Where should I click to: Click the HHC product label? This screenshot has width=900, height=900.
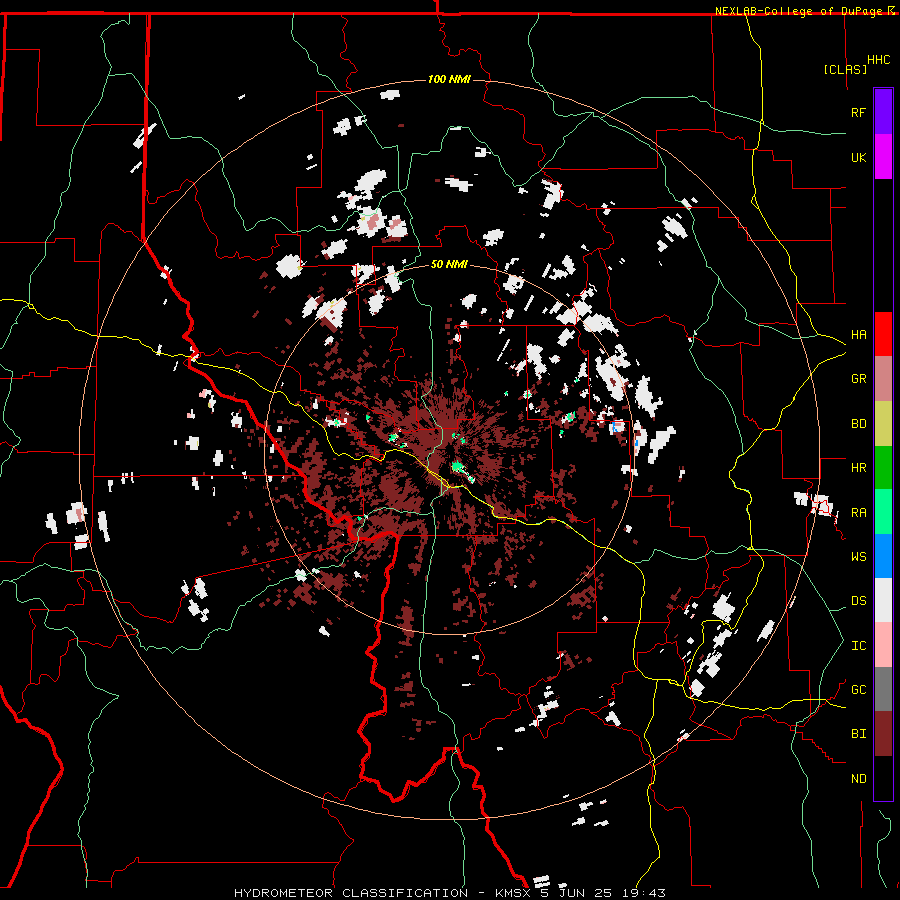[x=879, y=60]
